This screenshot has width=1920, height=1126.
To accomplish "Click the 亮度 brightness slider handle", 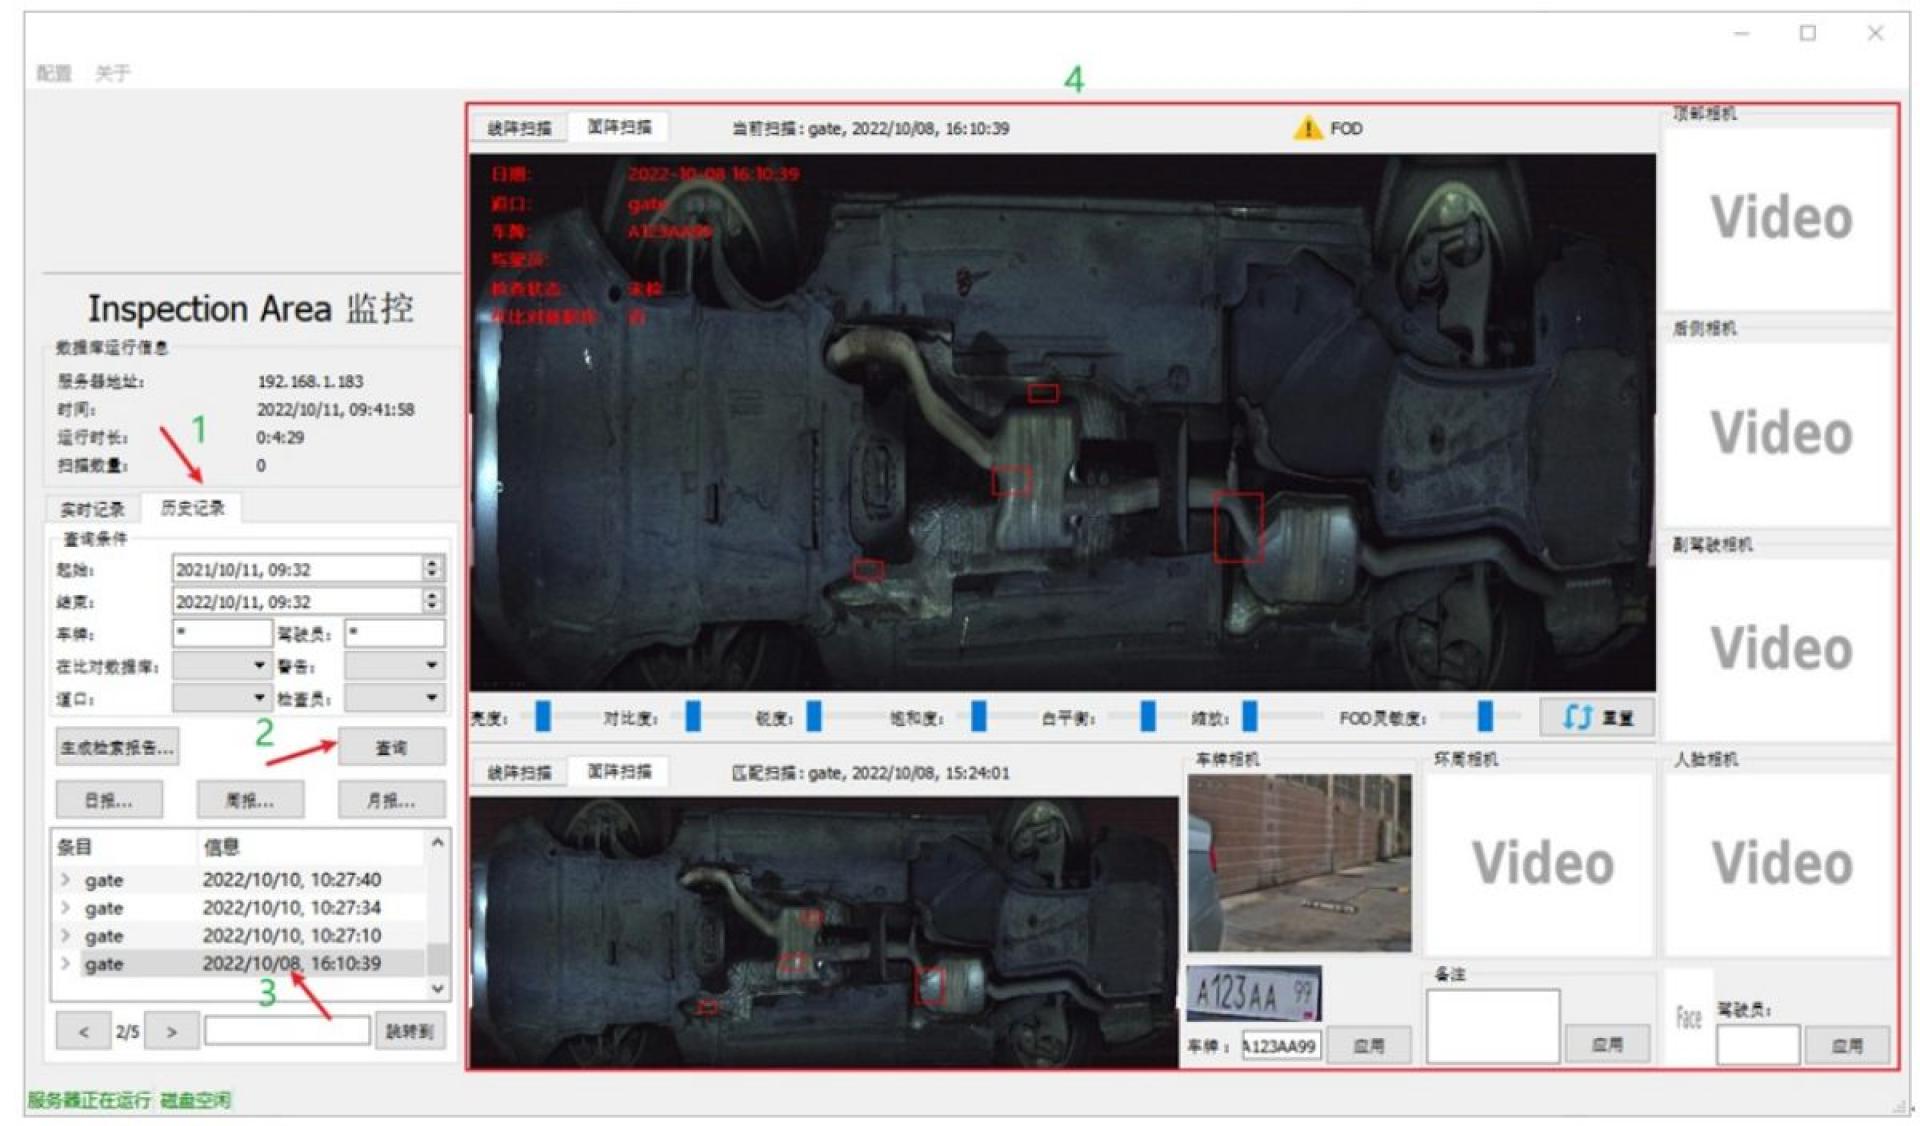I will coord(543,716).
